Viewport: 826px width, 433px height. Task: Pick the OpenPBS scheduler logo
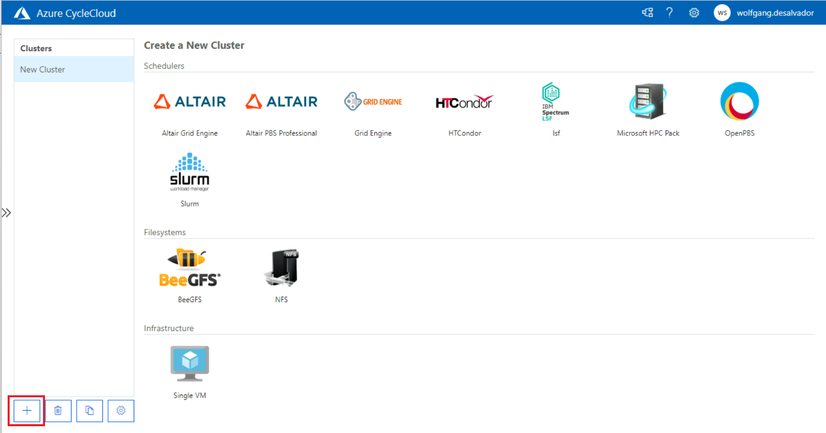click(740, 101)
